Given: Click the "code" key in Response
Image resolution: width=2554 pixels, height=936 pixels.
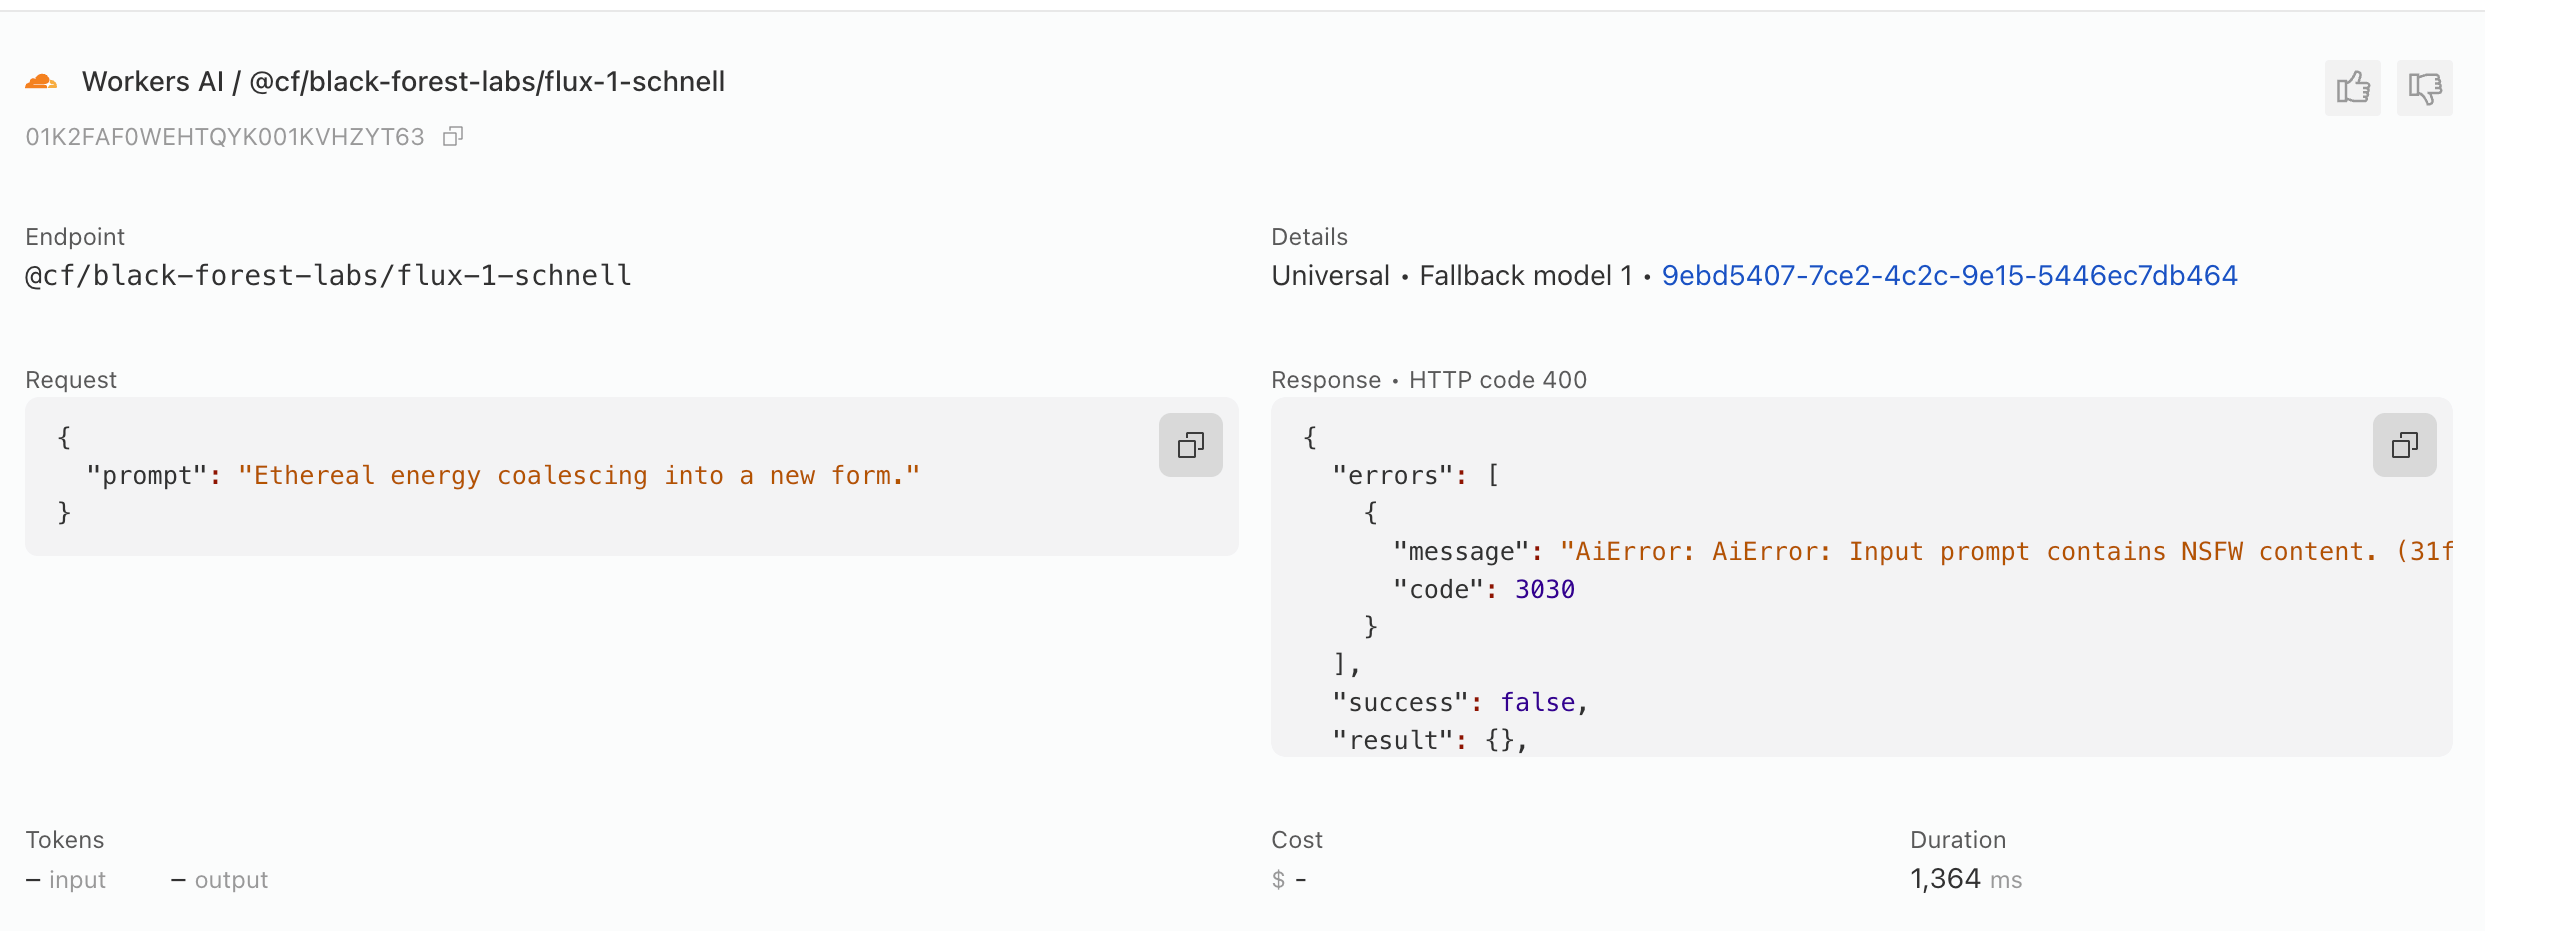Looking at the screenshot, I should [x=1437, y=590].
